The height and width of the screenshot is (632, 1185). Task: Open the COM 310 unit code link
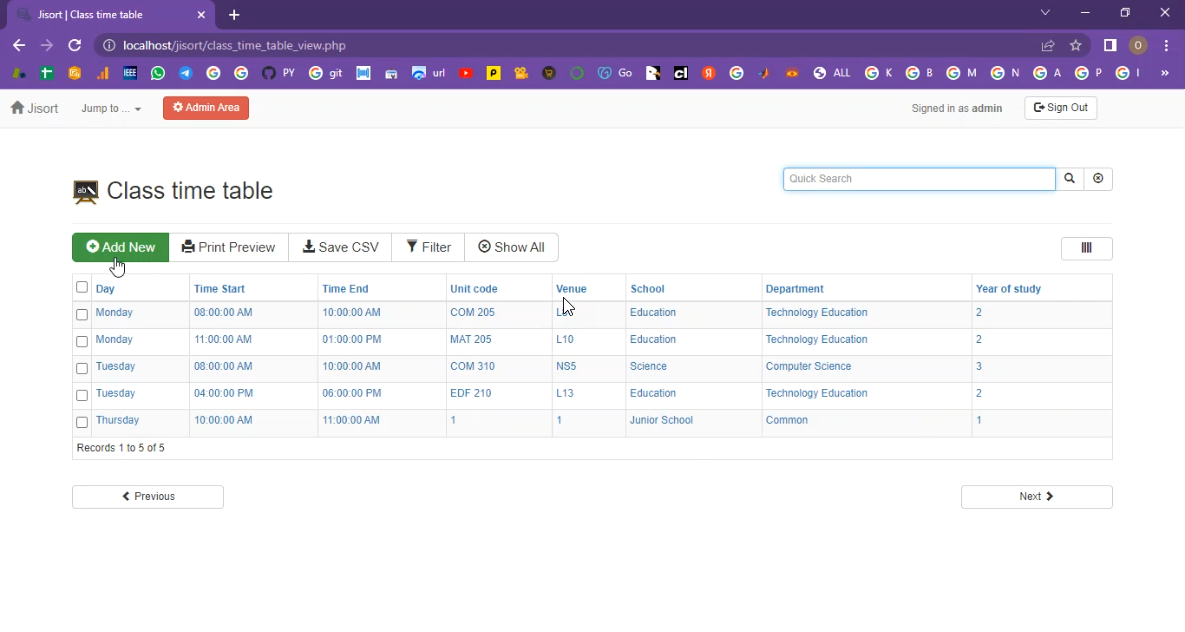click(x=472, y=367)
